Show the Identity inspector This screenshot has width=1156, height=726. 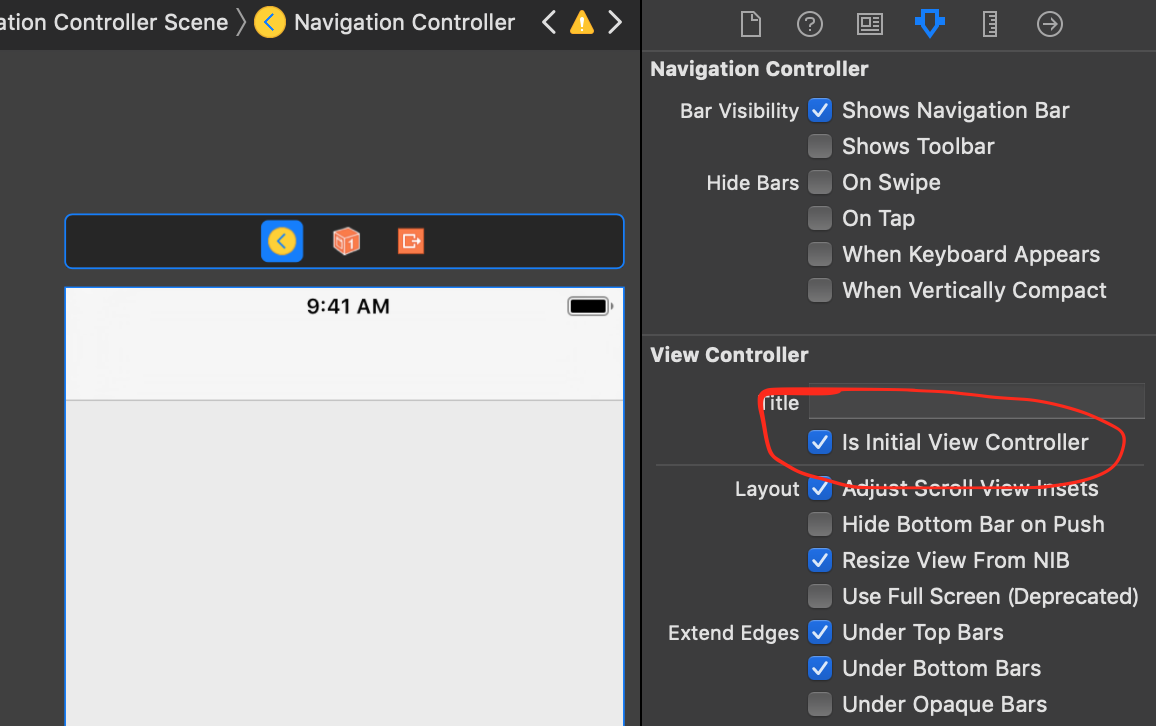pyautogui.click(x=870, y=24)
